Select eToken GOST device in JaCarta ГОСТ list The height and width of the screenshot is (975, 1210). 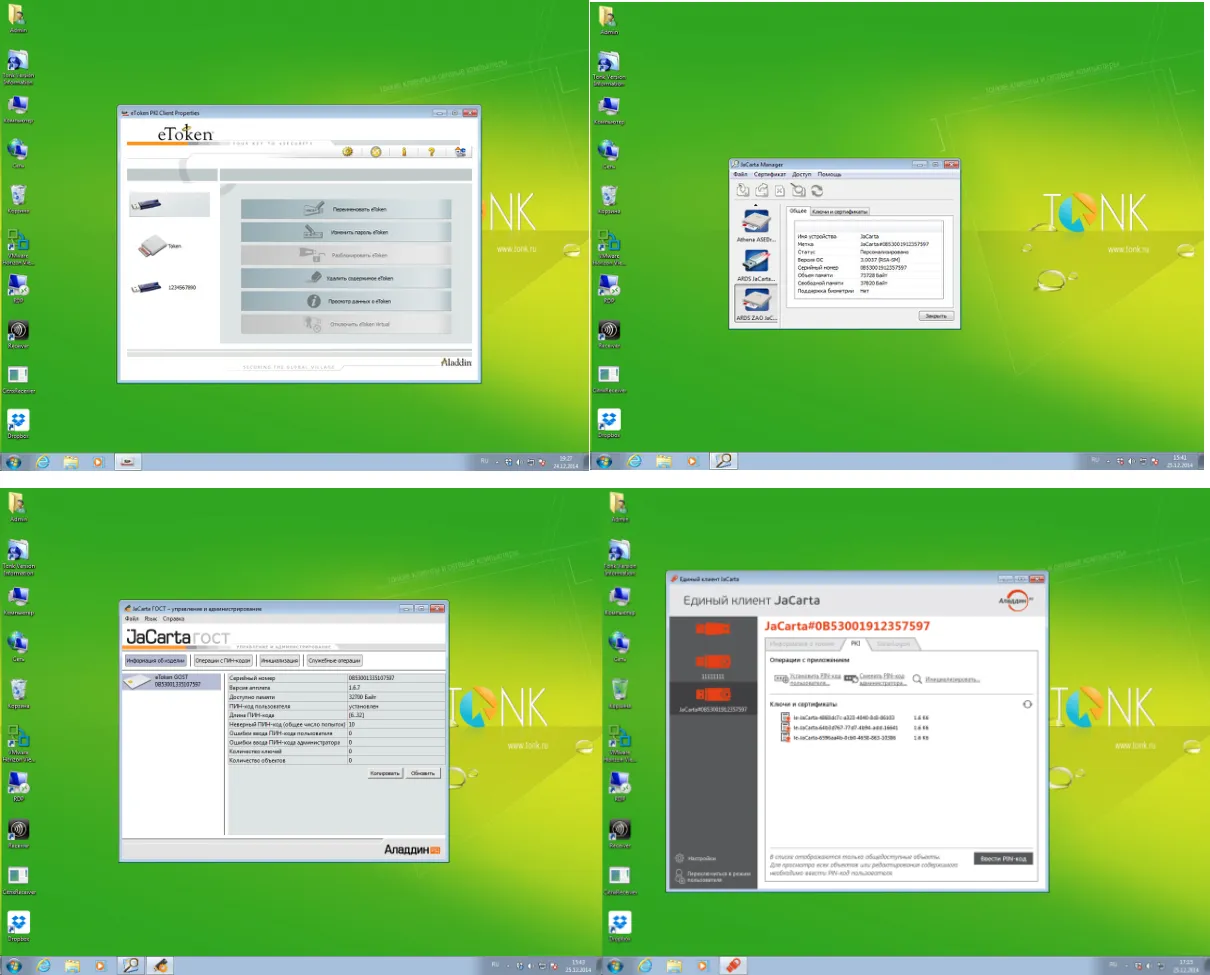pos(170,681)
